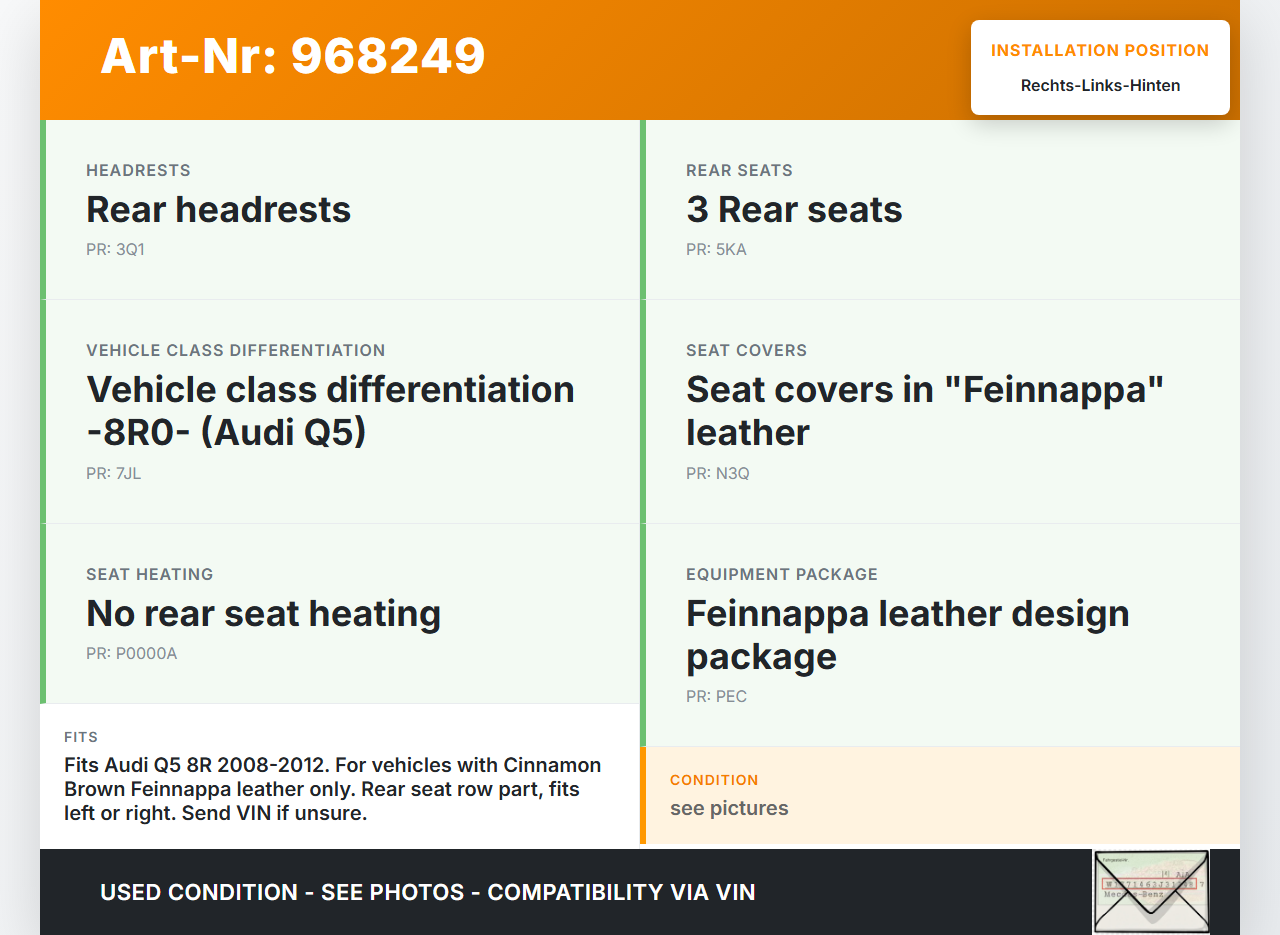This screenshot has width=1280, height=935.
Task: Click the "No rear seat heating" title
Action: coord(263,614)
